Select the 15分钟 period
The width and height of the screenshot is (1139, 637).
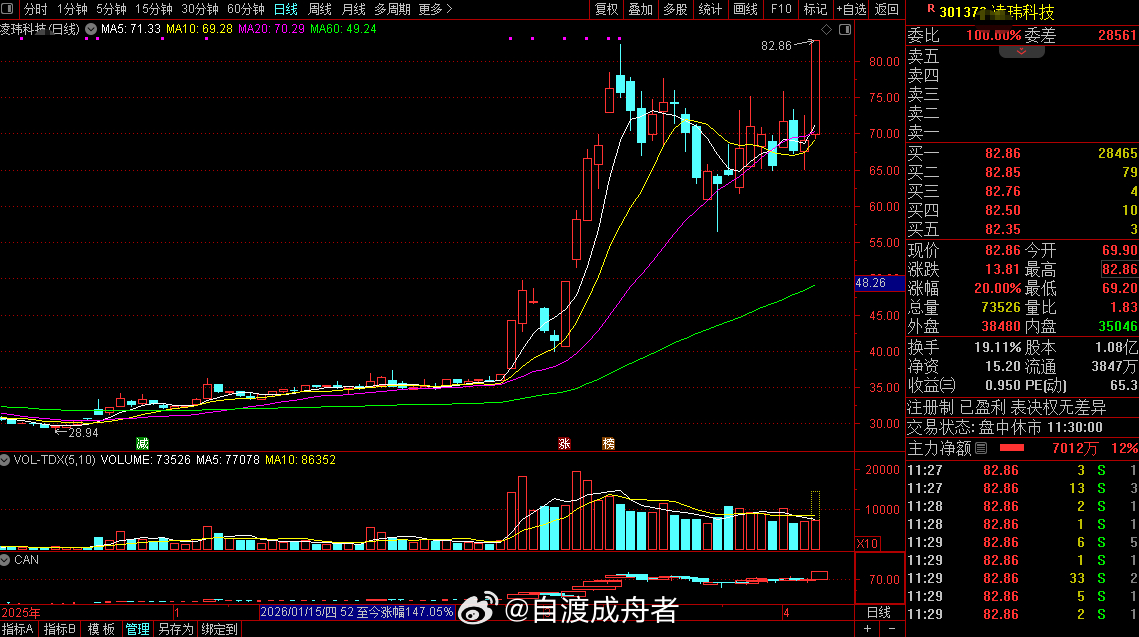[154, 9]
